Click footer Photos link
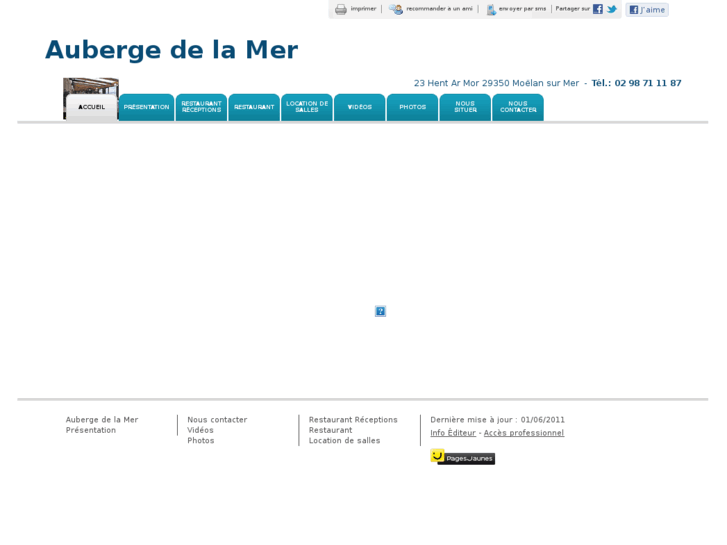Image resolution: width=727 pixels, height=545 pixels. [x=201, y=441]
